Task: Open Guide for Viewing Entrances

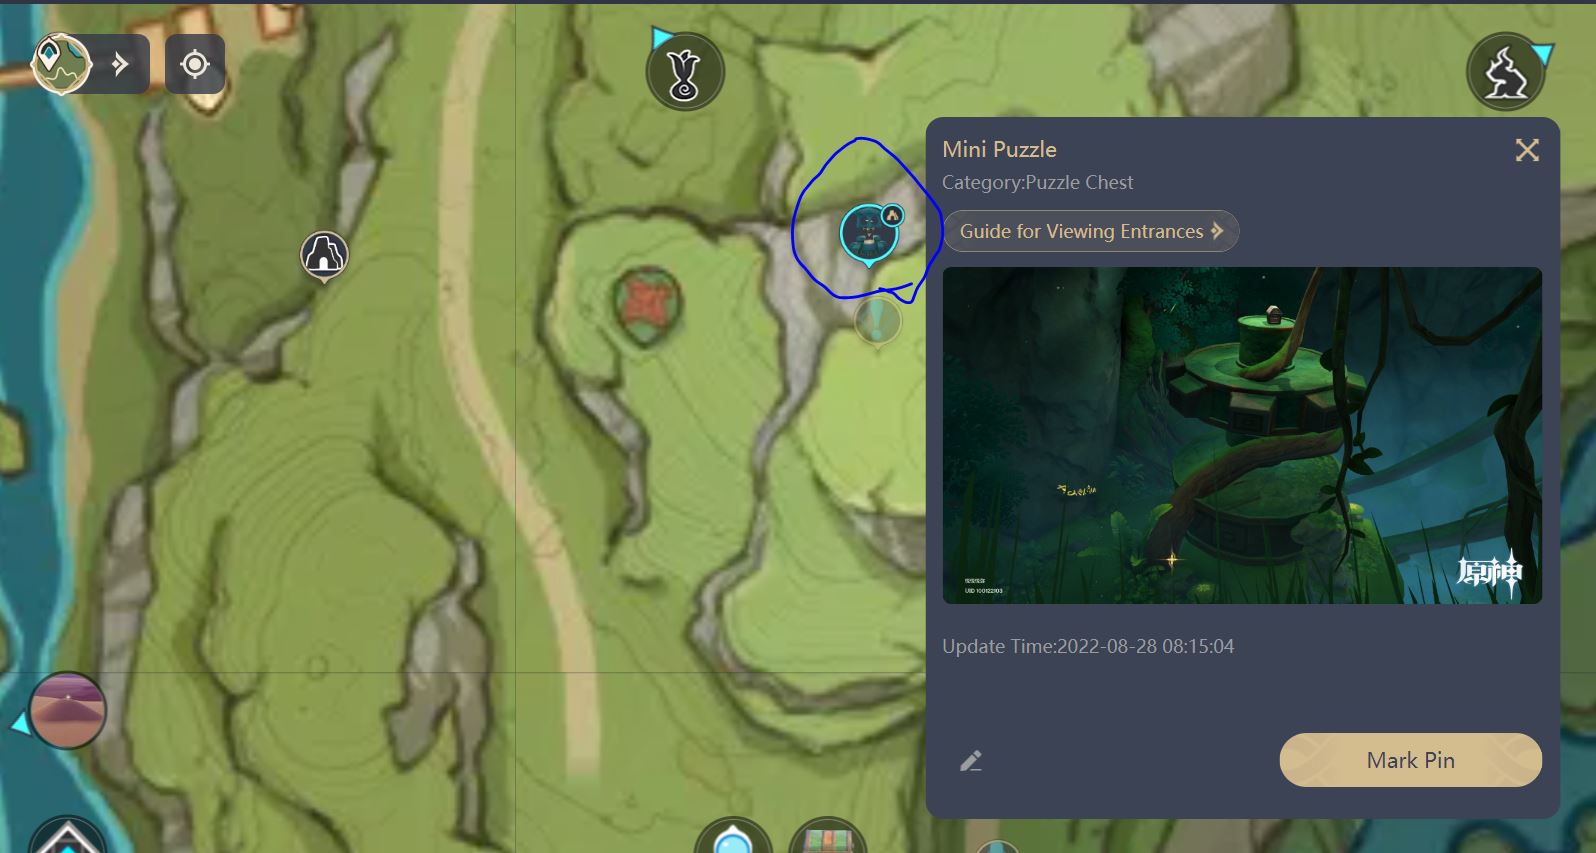Action: click(x=1091, y=231)
